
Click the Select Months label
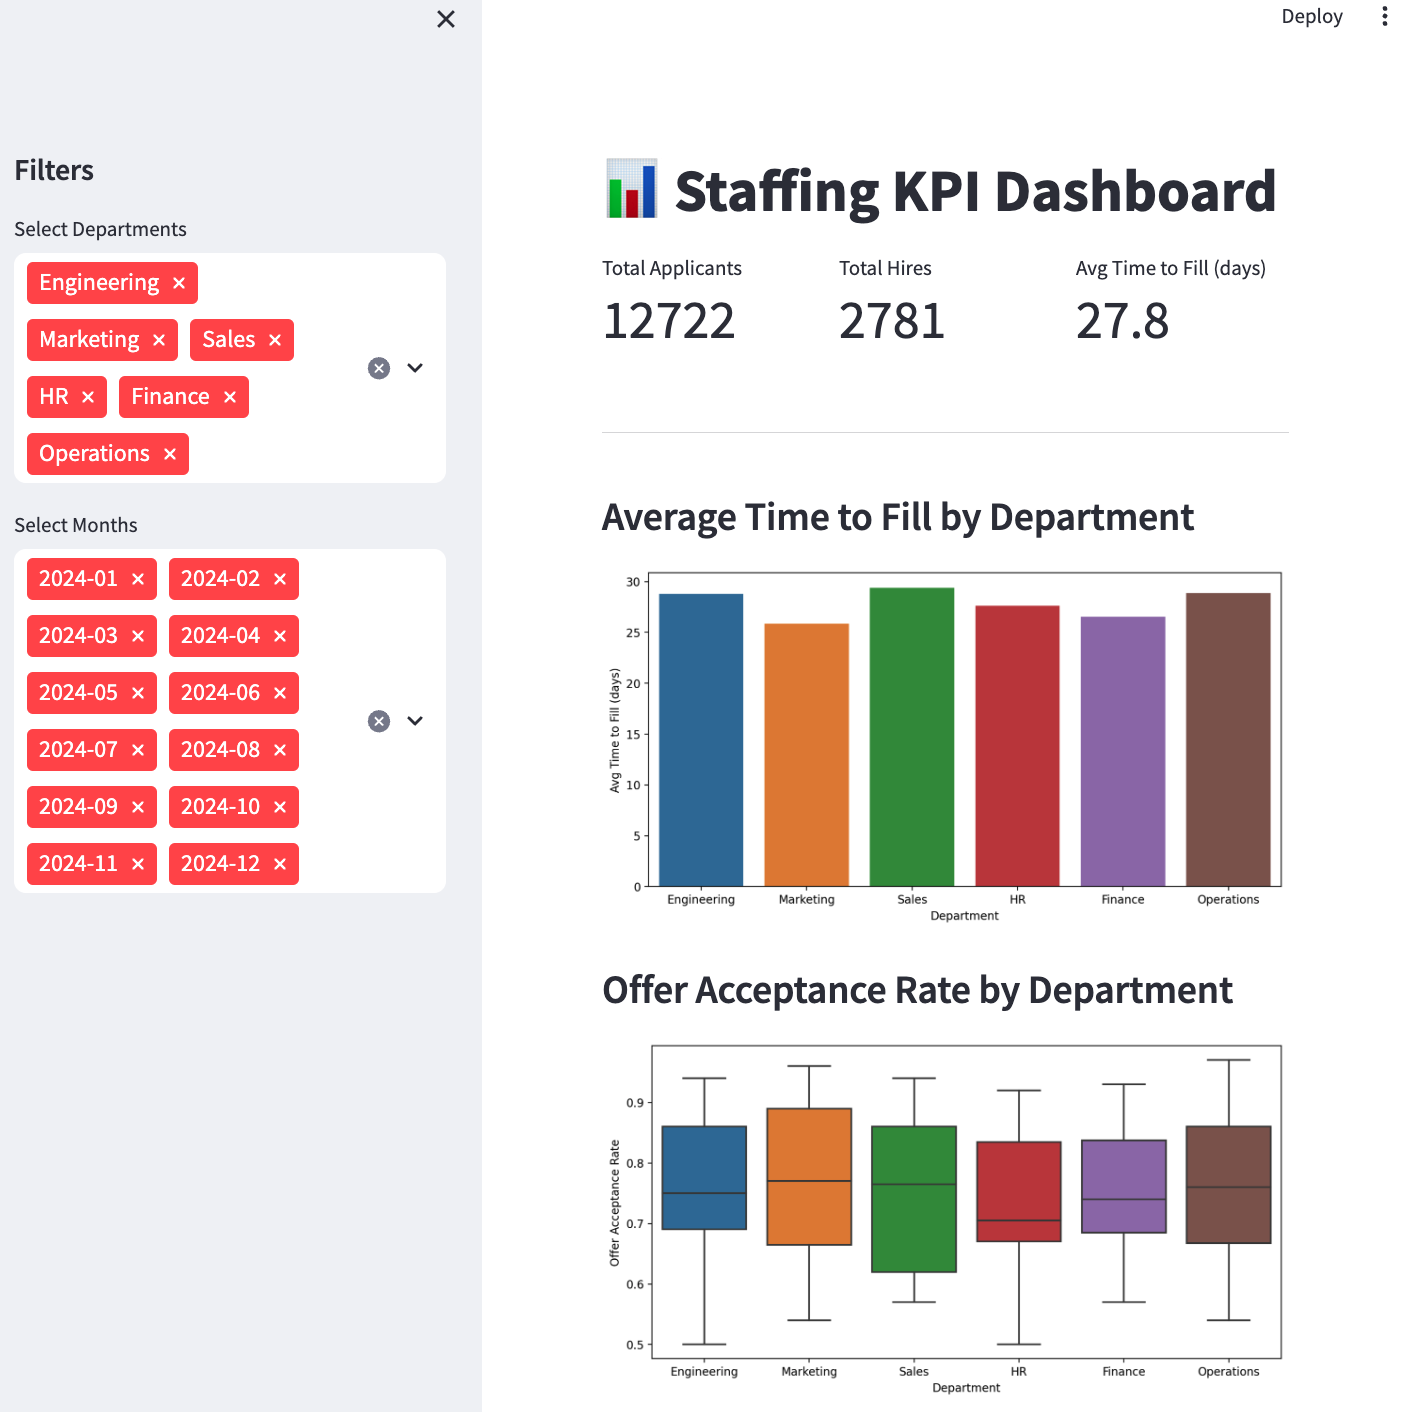pyautogui.click(x=76, y=525)
